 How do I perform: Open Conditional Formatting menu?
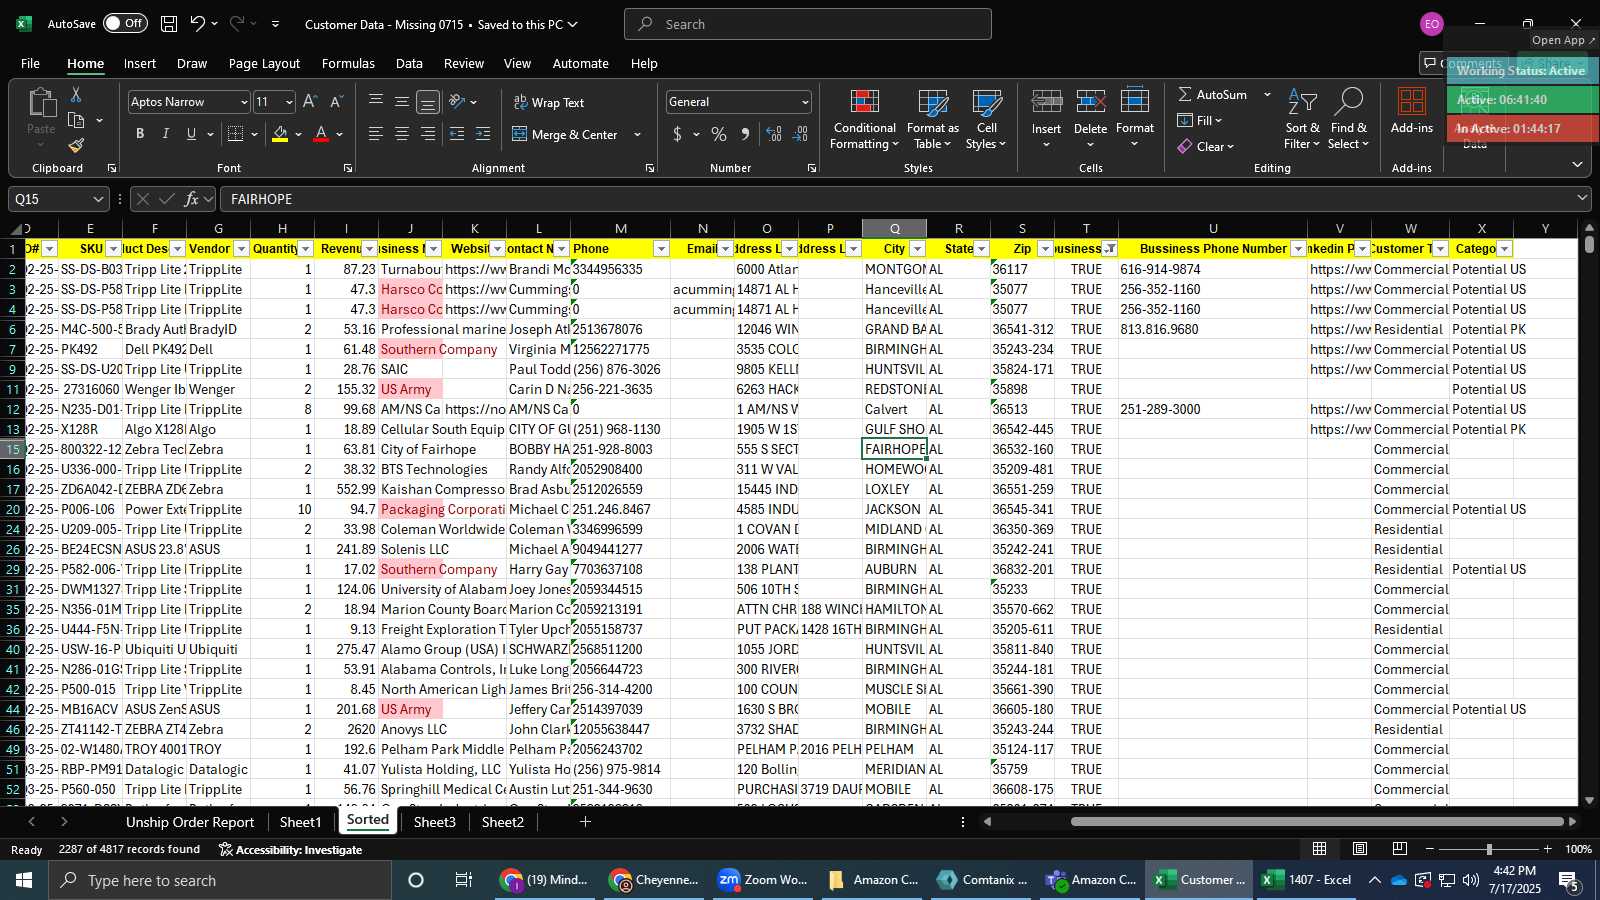[865, 120]
